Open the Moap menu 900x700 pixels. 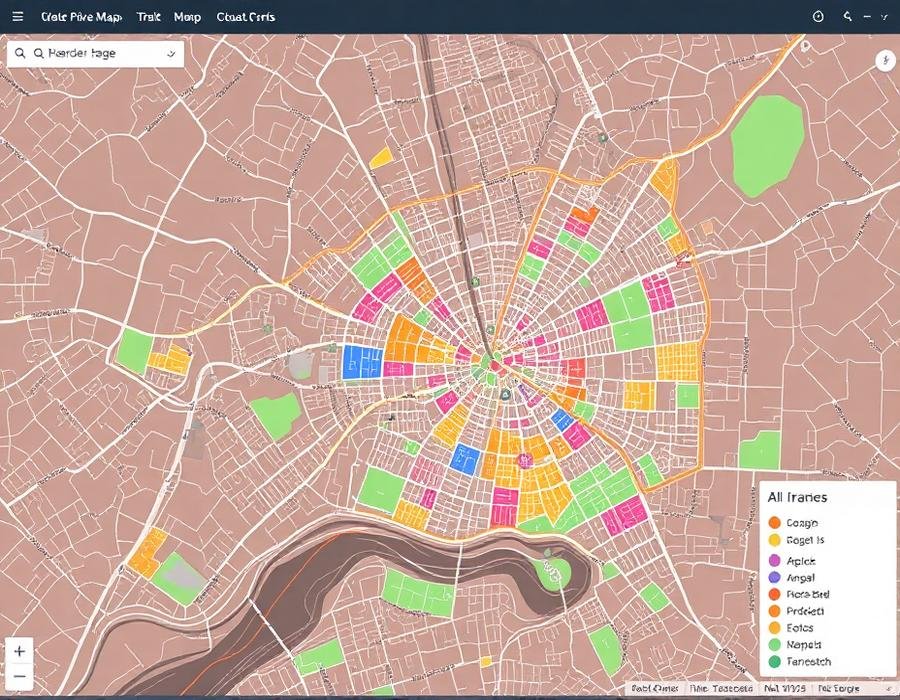click(187, 17)
